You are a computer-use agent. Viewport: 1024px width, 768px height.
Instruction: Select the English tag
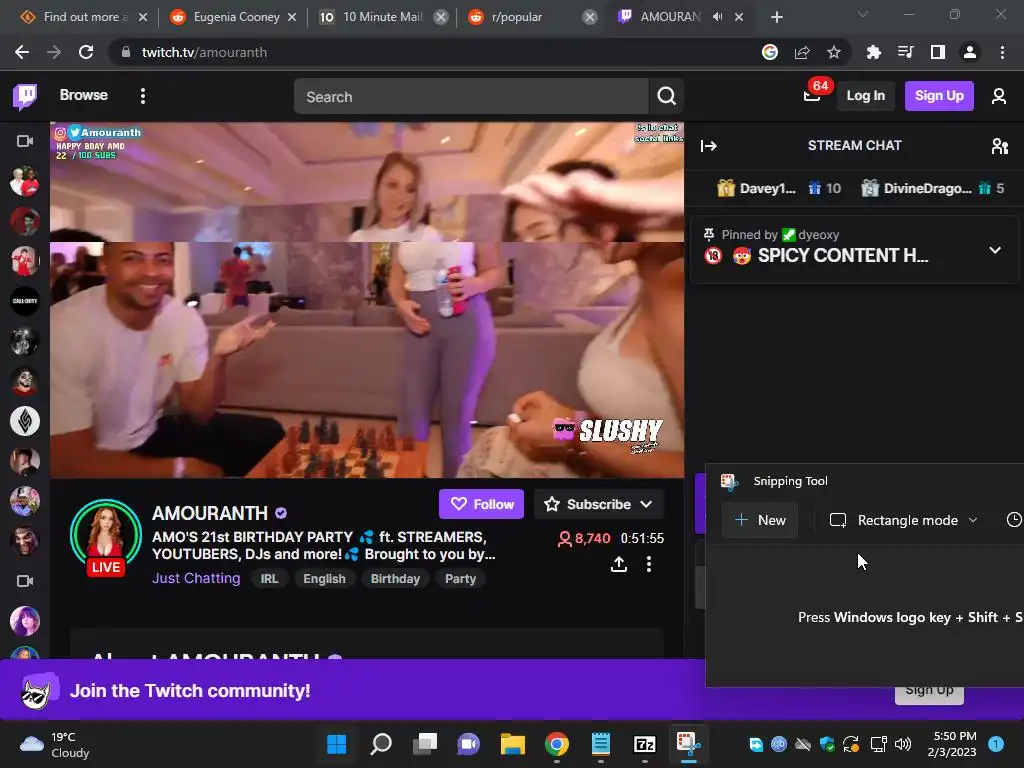(324, 579)
